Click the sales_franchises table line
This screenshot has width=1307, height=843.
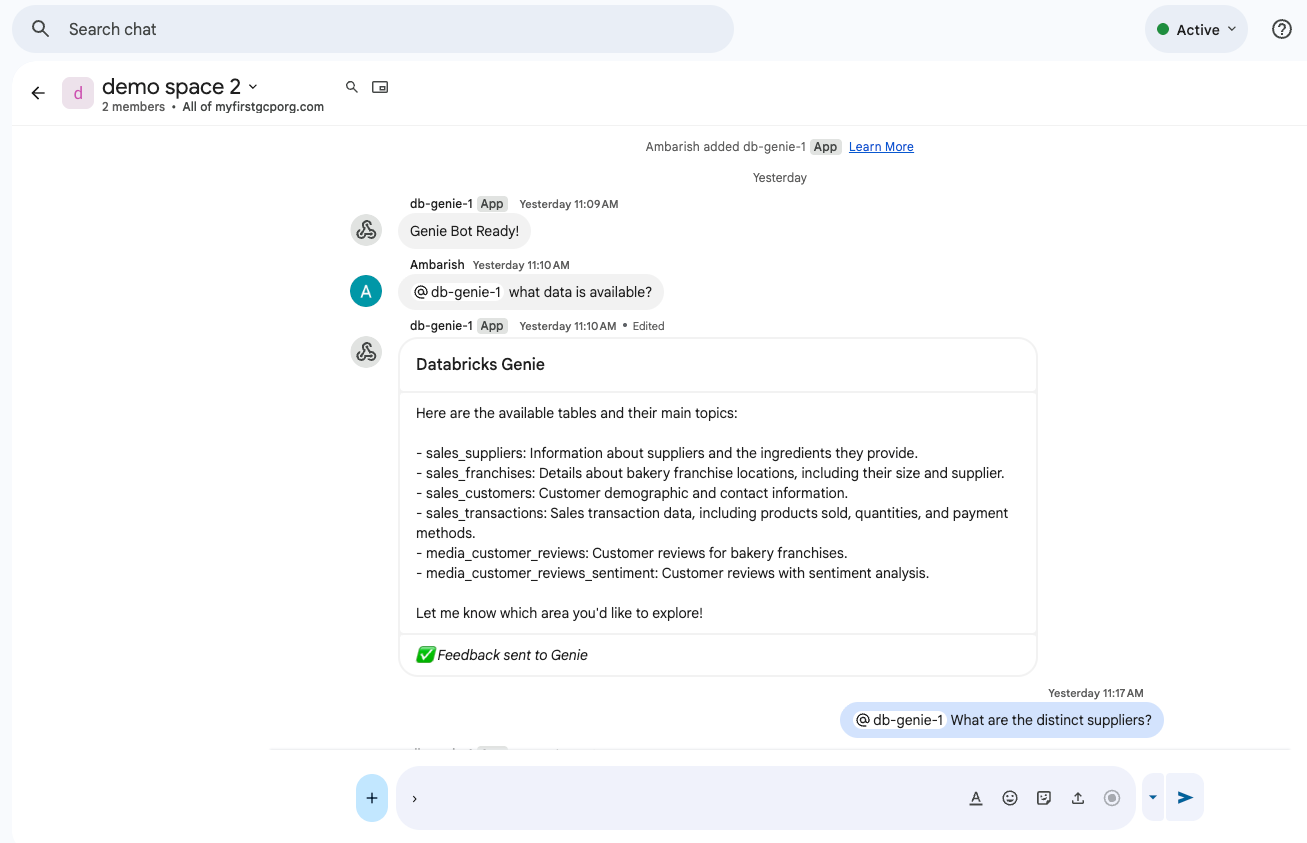(x=710, y=473)
